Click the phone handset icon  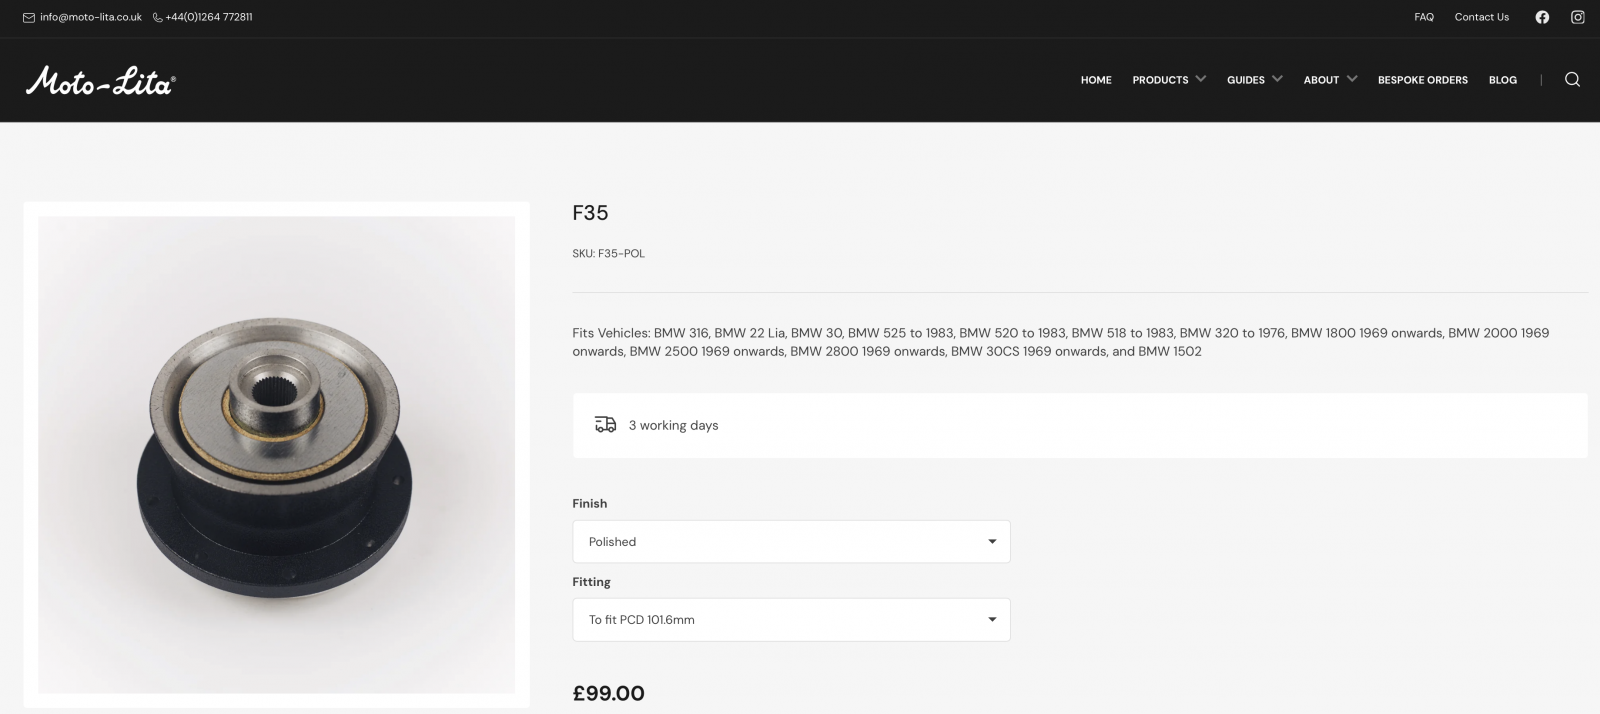[x=158, y=17]
